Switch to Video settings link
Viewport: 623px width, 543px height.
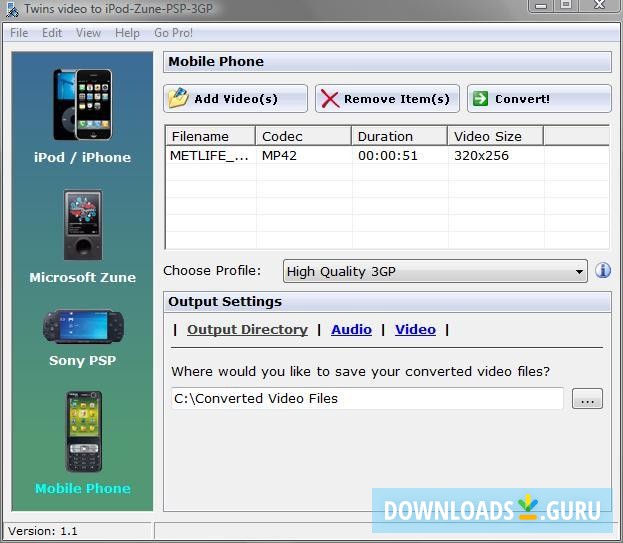pos(415,329)
